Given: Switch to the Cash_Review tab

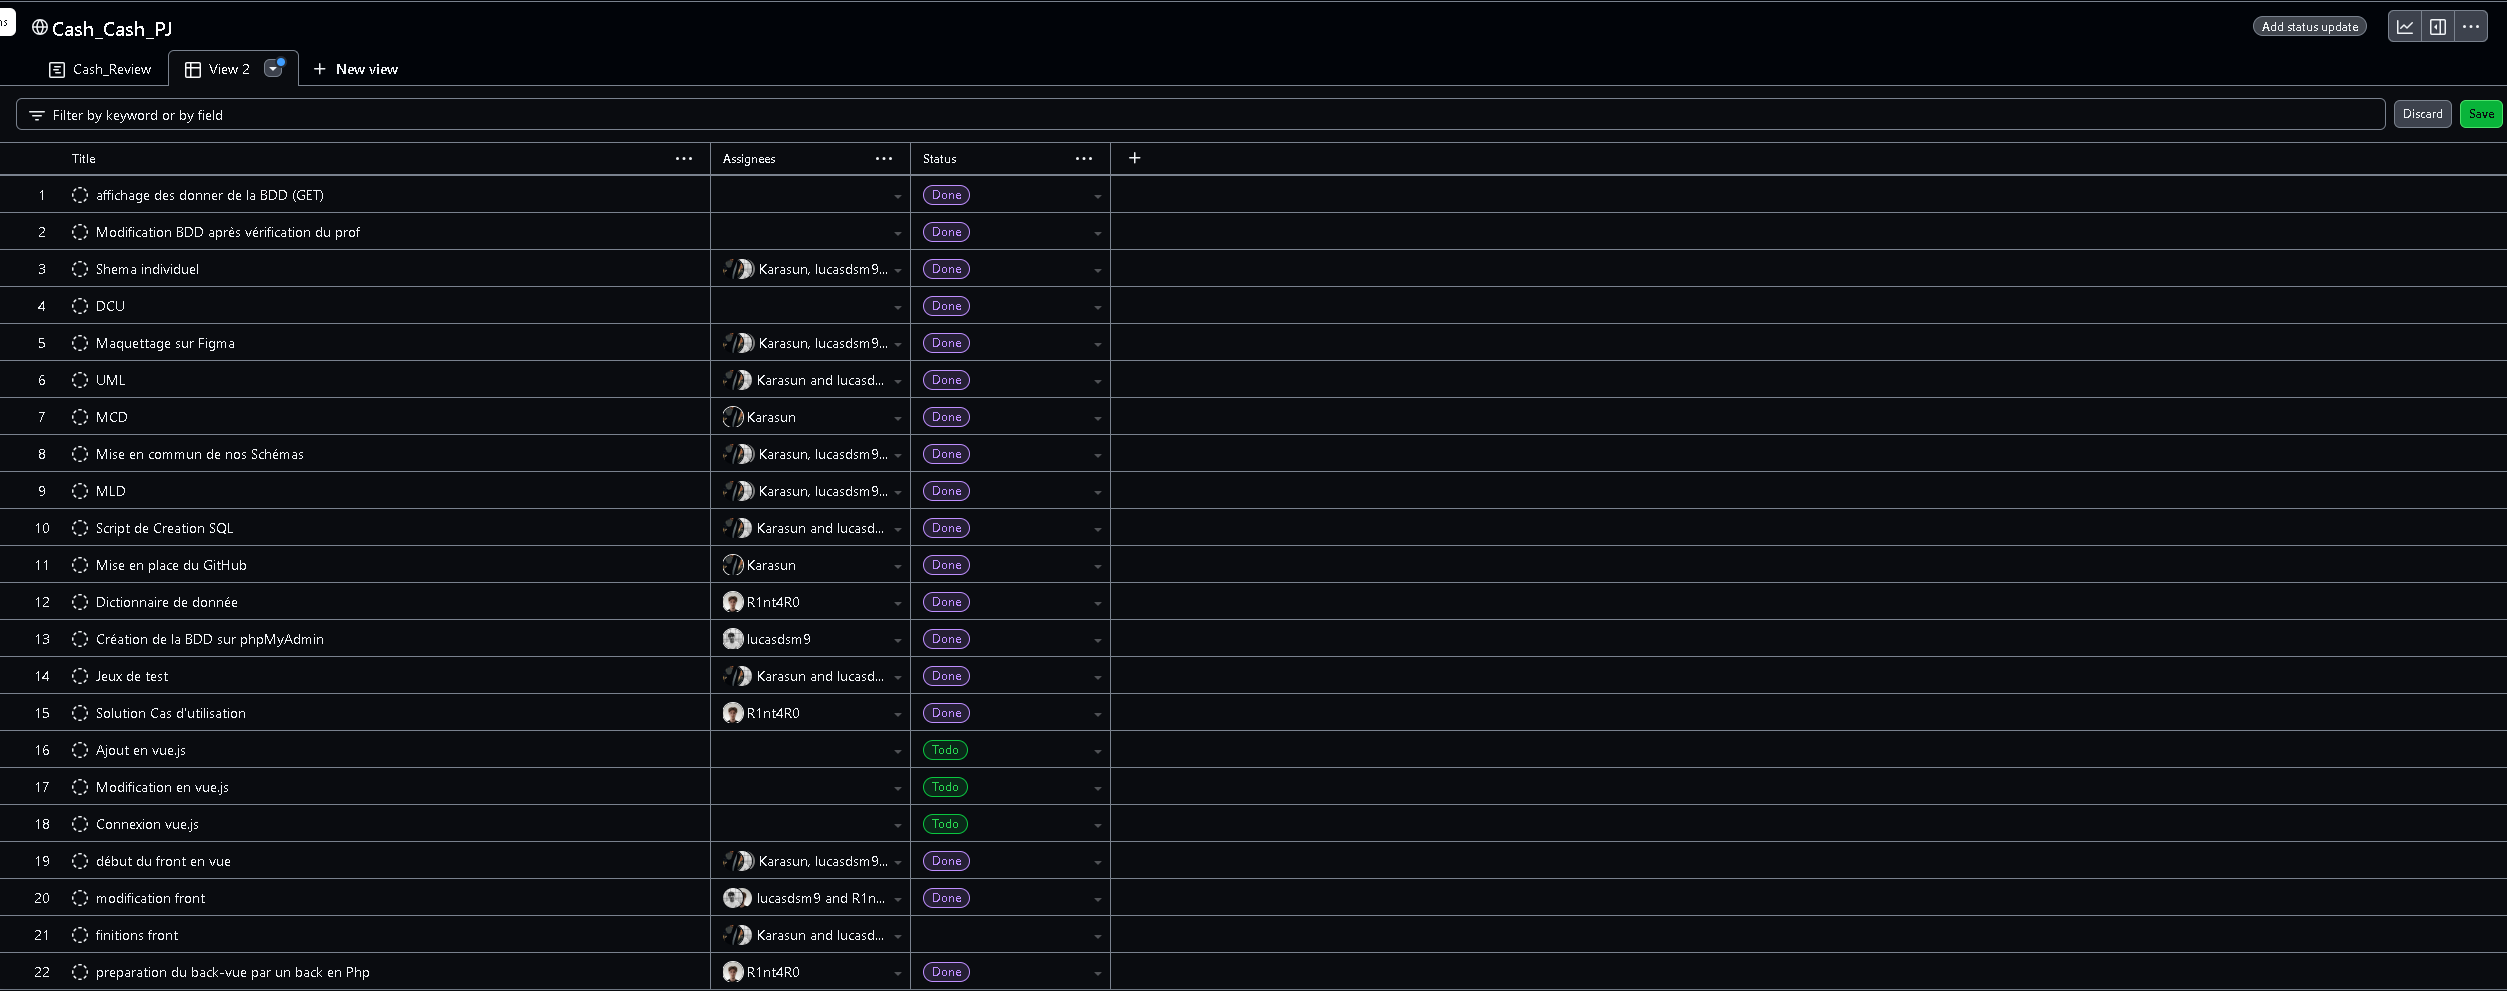Looking at the screenshot, I should [x=100, y=69].
